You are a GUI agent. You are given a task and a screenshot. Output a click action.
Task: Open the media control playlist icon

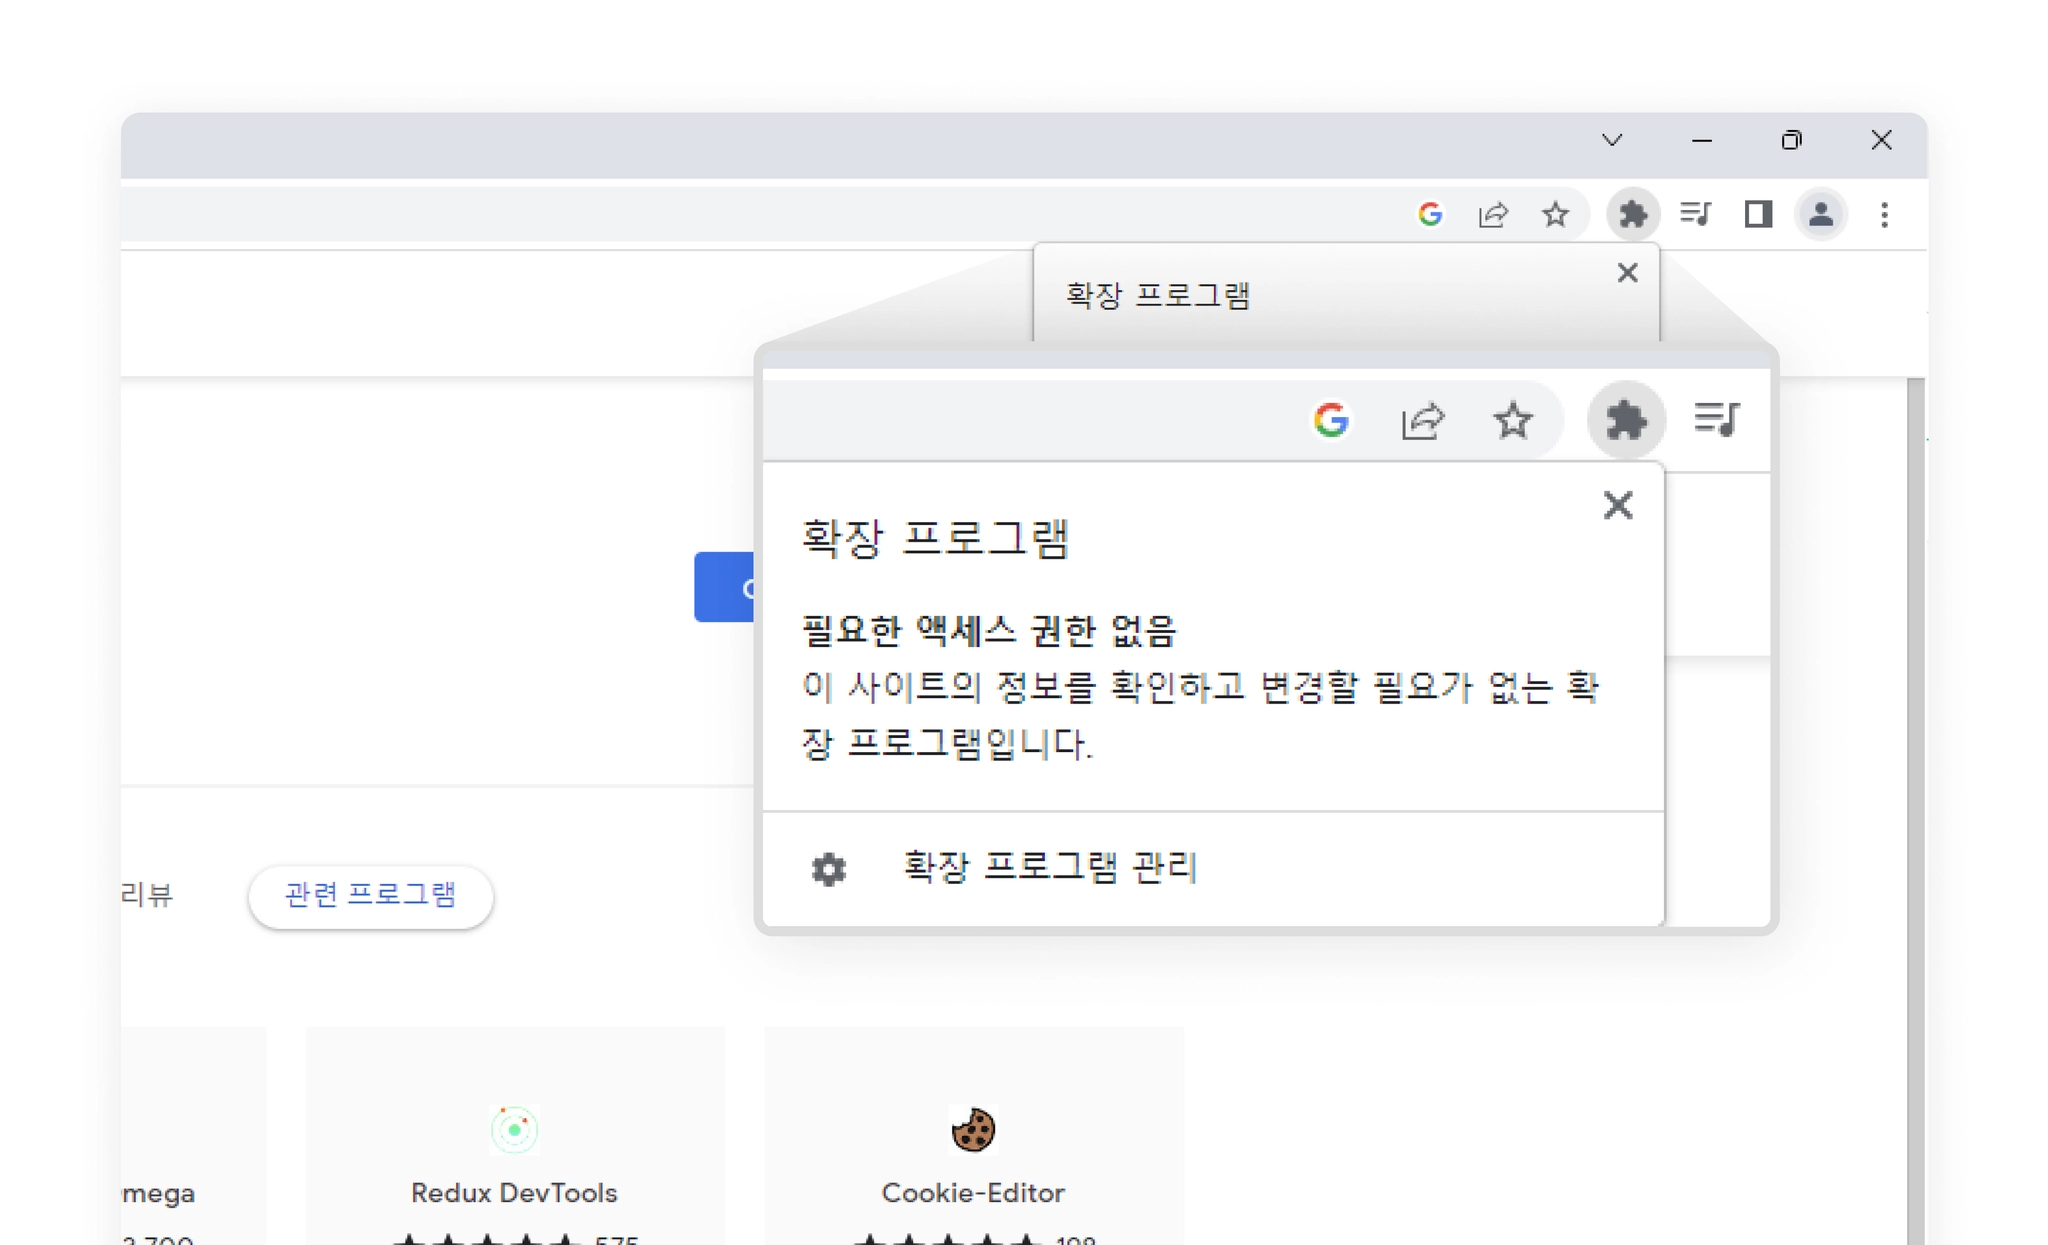[1695, 214]
